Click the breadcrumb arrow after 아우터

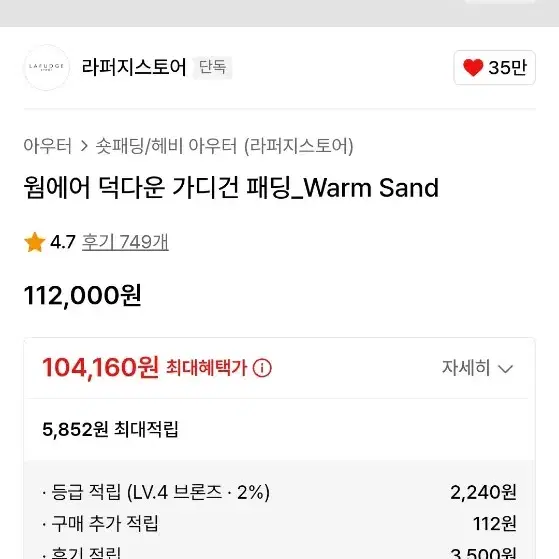84,146
